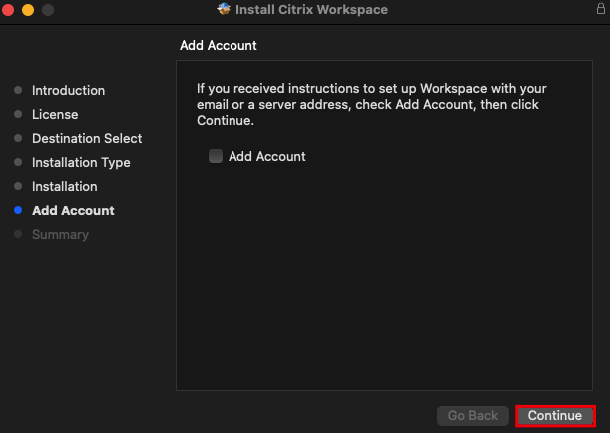The width and height of the screenshot is (610, 433).
Task: Click the lock icon in title bar
Action: pos(601,9)
